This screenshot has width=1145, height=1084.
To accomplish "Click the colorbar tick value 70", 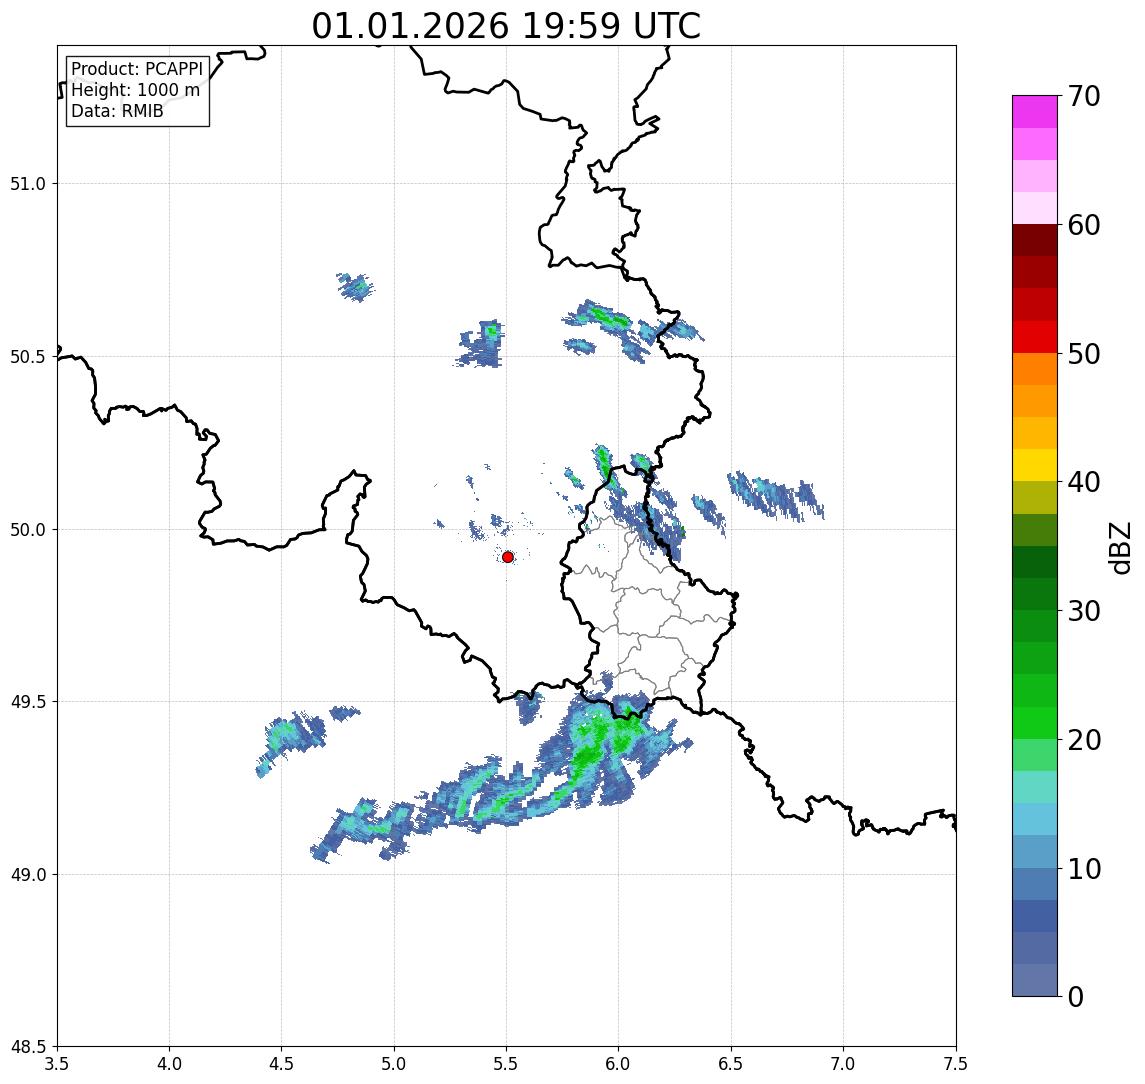I will 1083,96.
